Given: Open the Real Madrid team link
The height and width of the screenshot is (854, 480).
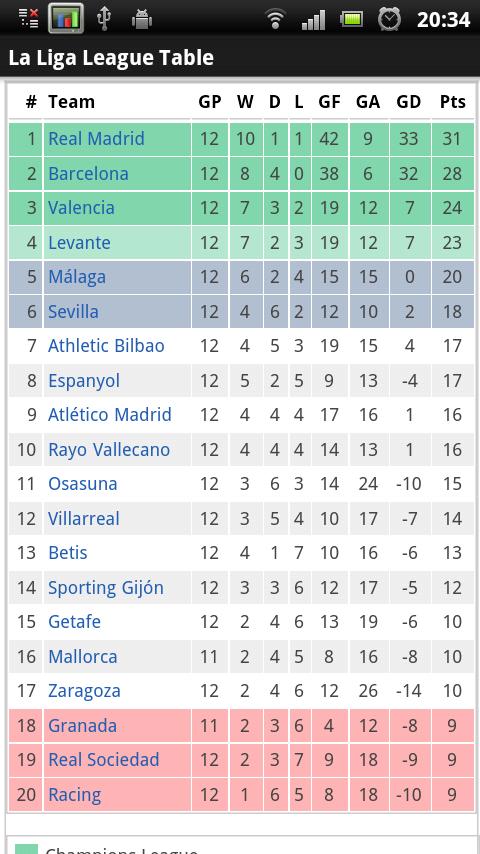Looking at the screenshot, I should [x=96, y=138].
